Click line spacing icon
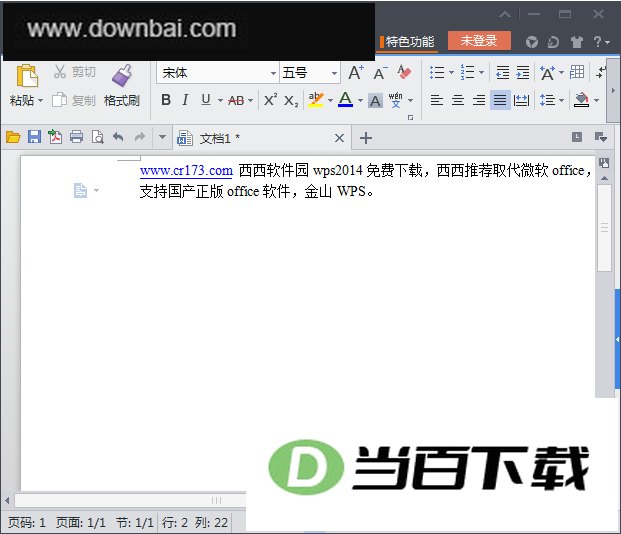This screenshot has width=621, height=534. (x=547, y=100)
